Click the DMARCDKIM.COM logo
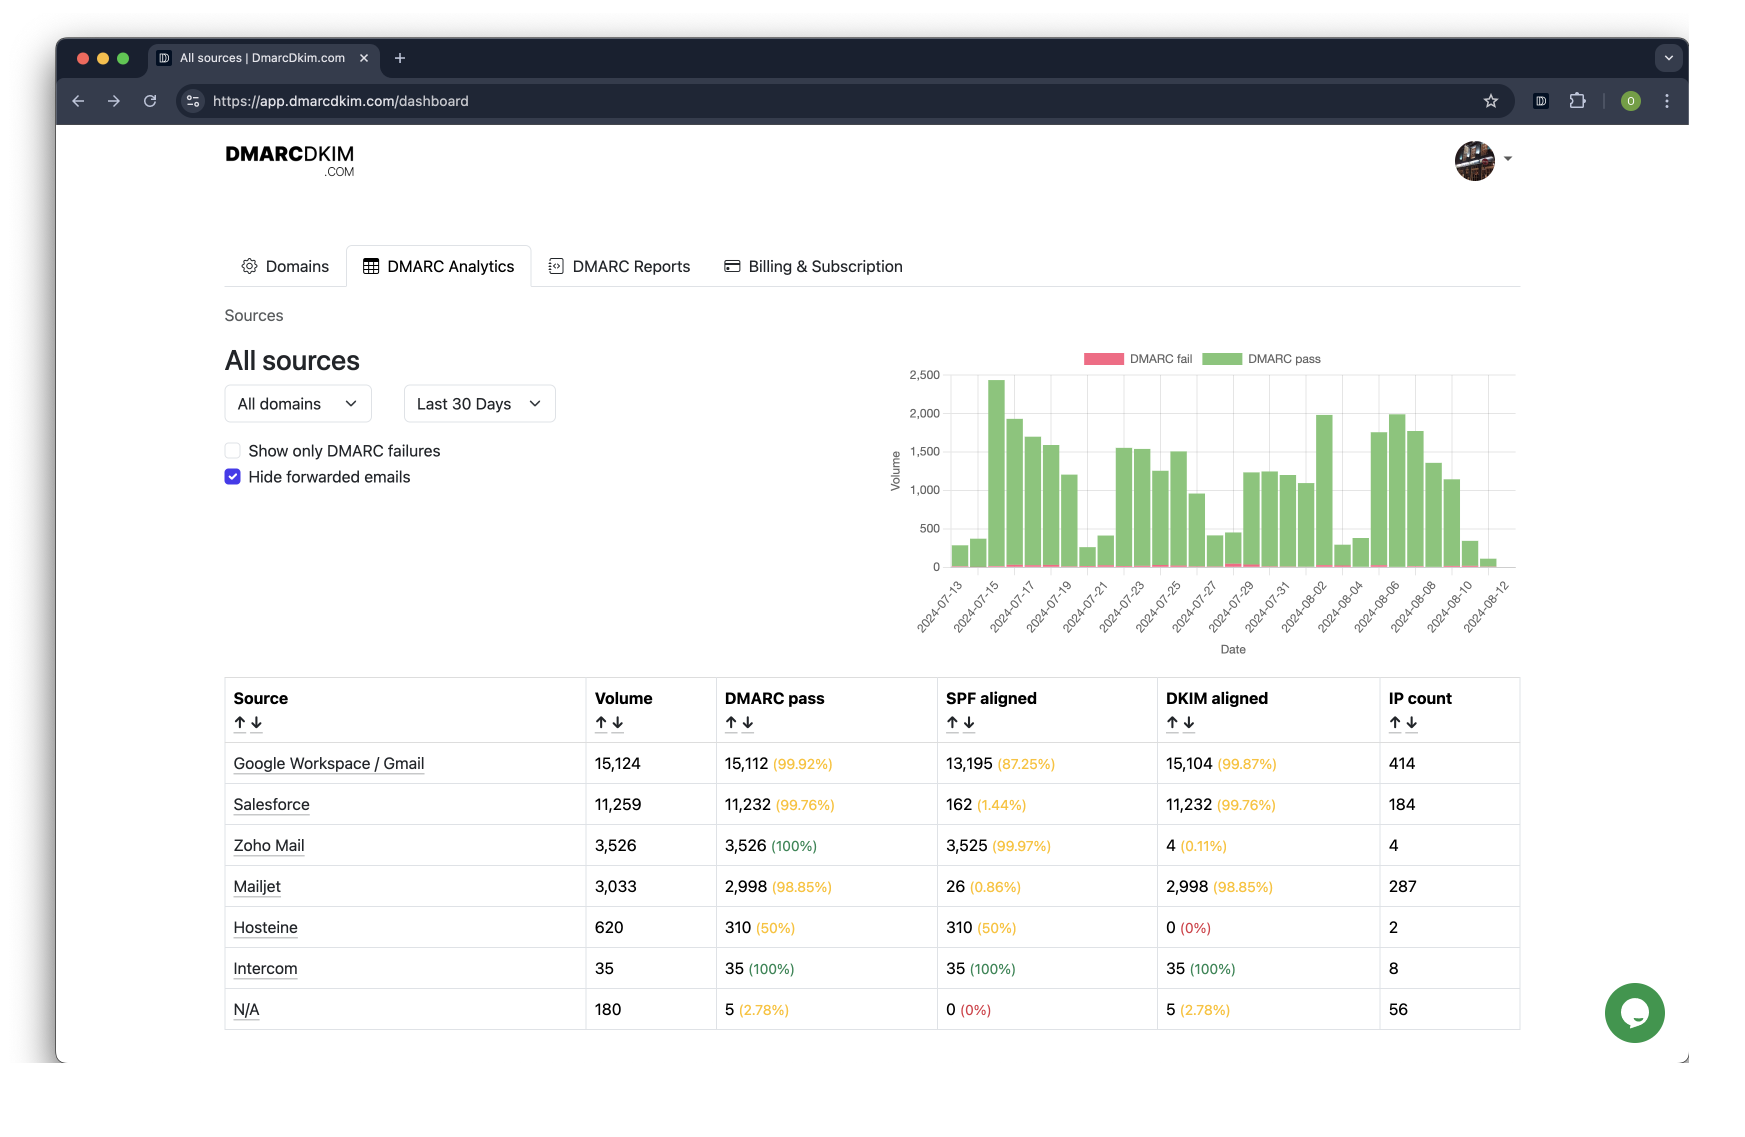 (x=290, y=160)
